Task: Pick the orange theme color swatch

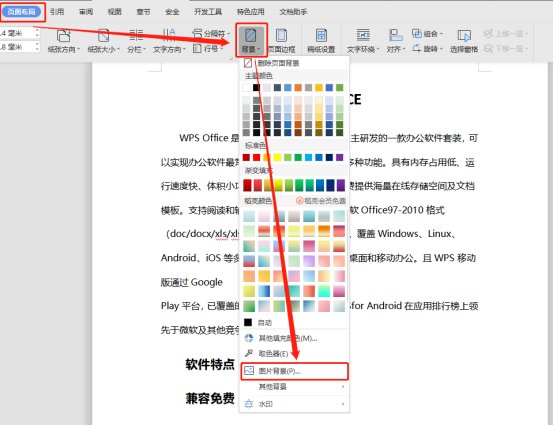Action: click(298, 87)
